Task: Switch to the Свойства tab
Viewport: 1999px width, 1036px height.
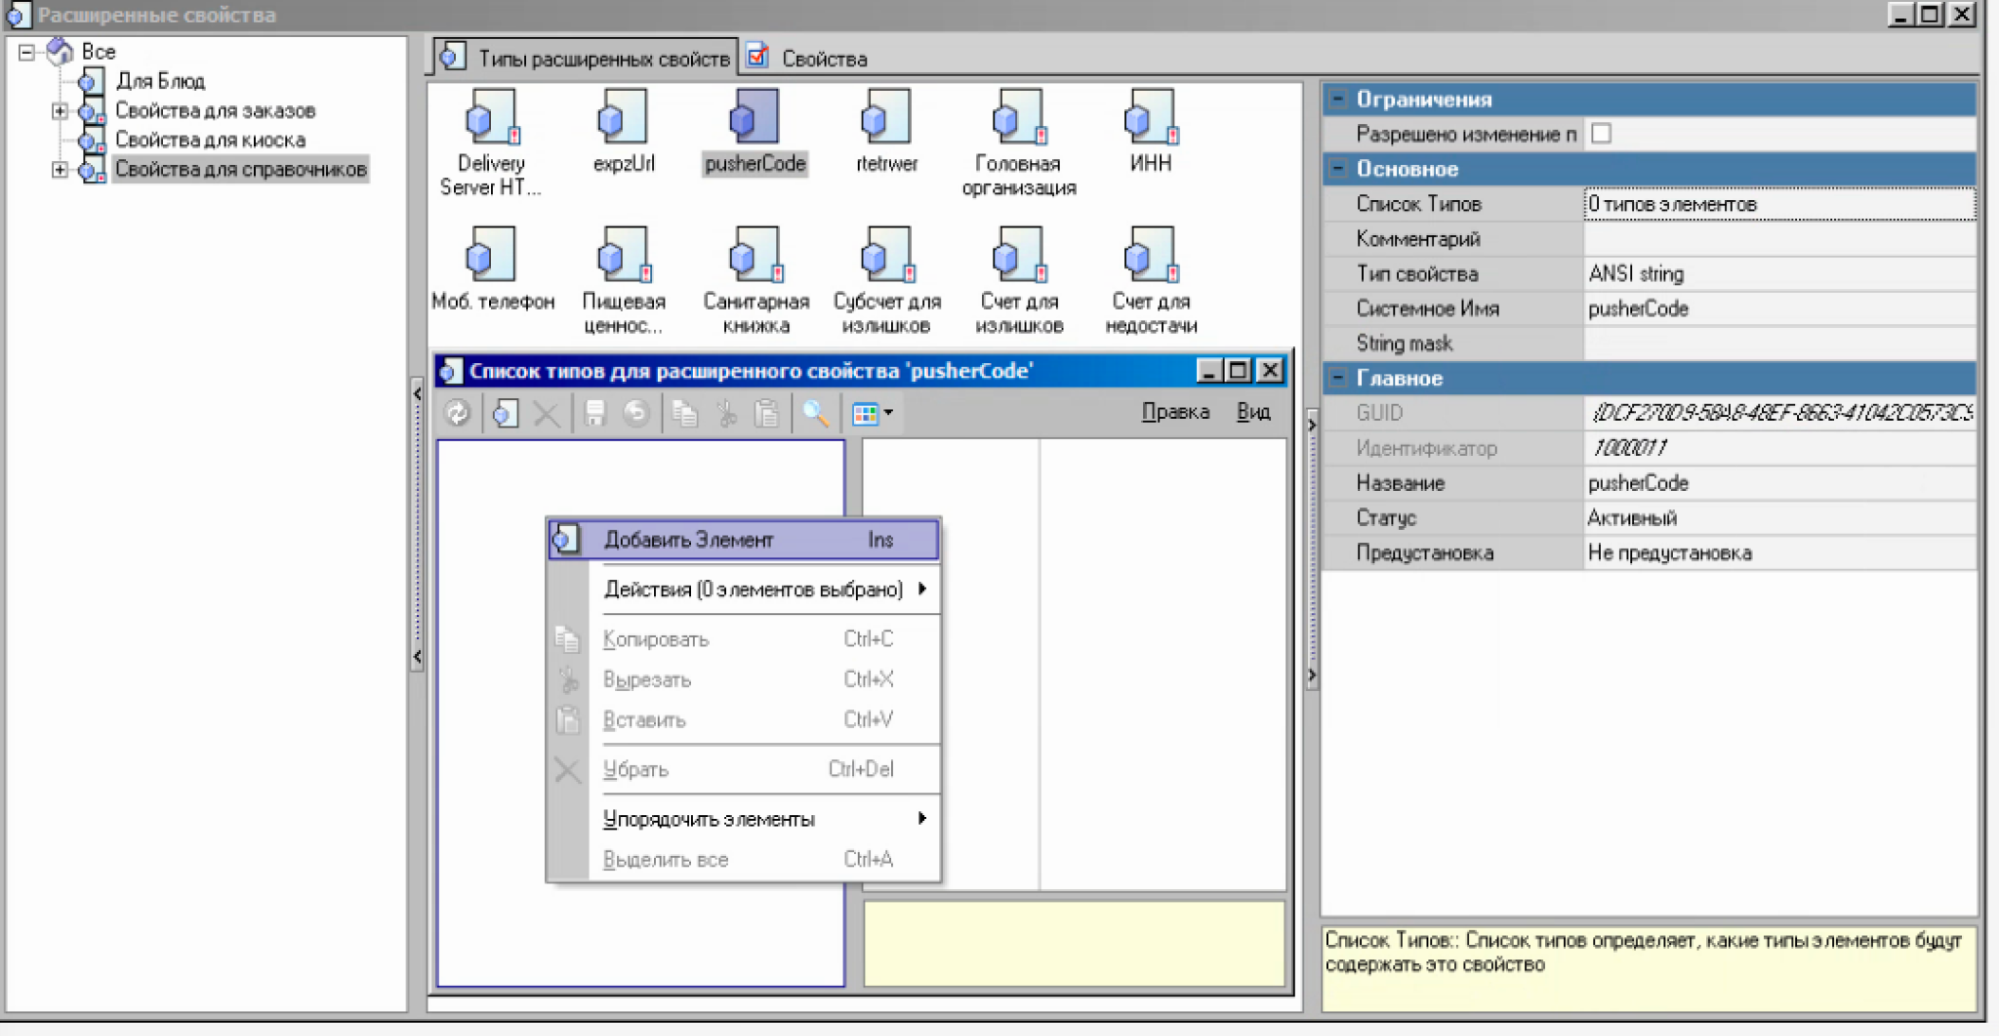Action: point(822,59)
